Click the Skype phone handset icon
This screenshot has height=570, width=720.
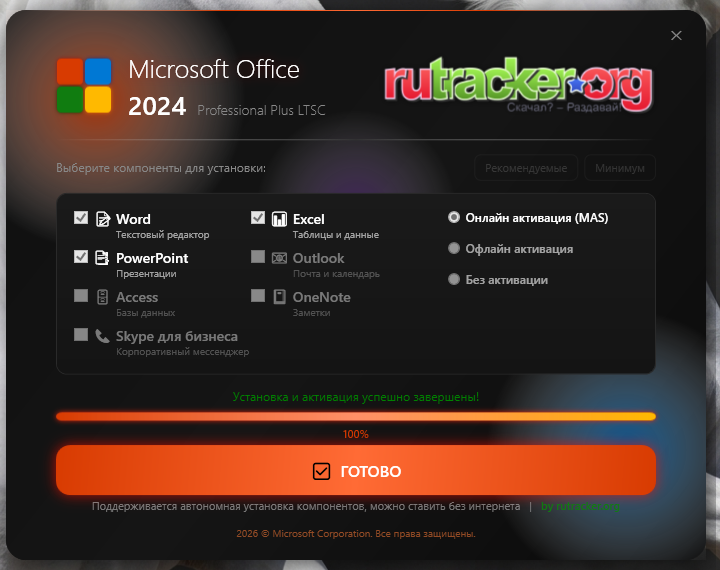[102, 336]
